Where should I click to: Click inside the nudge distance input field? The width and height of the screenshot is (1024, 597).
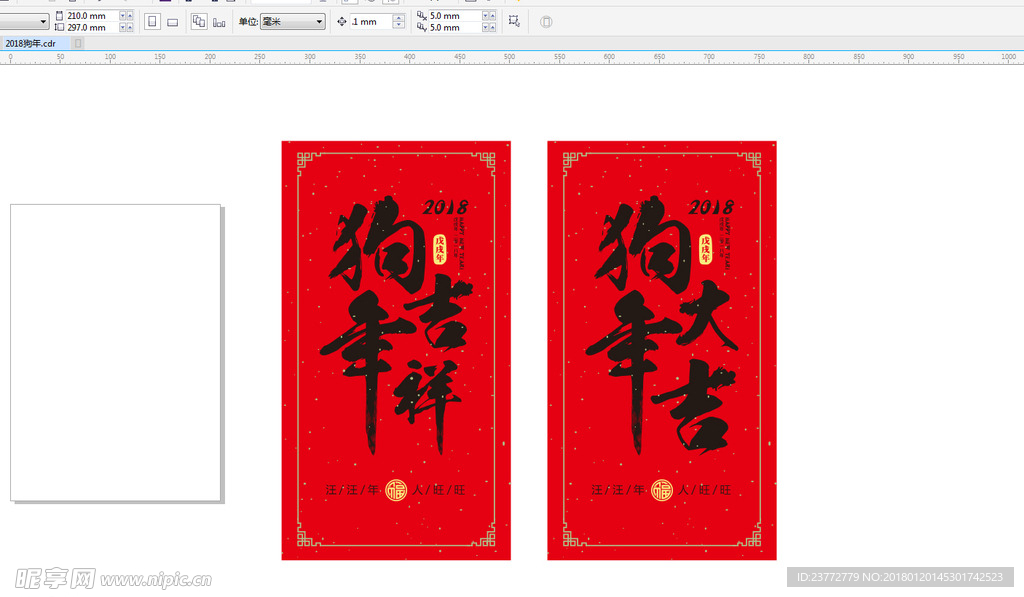tap(370, 21)
